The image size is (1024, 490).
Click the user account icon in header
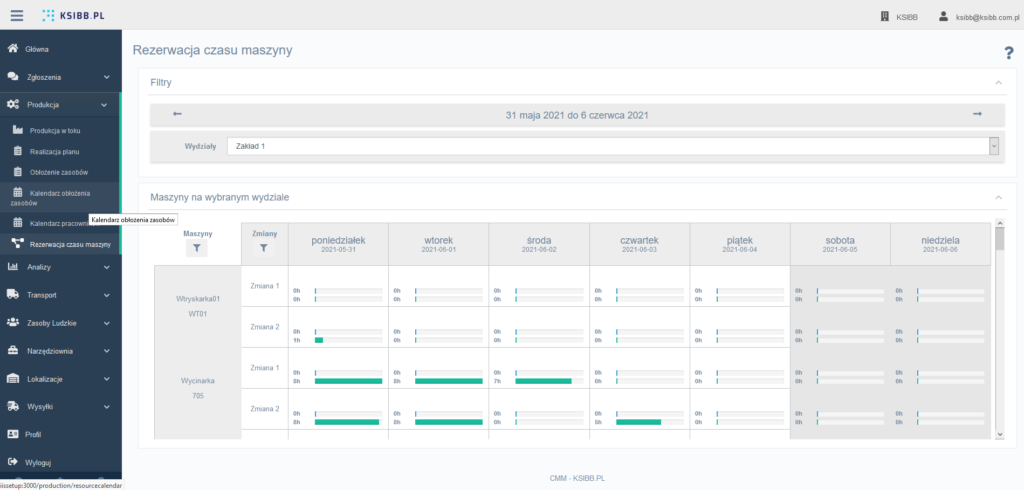942,17
